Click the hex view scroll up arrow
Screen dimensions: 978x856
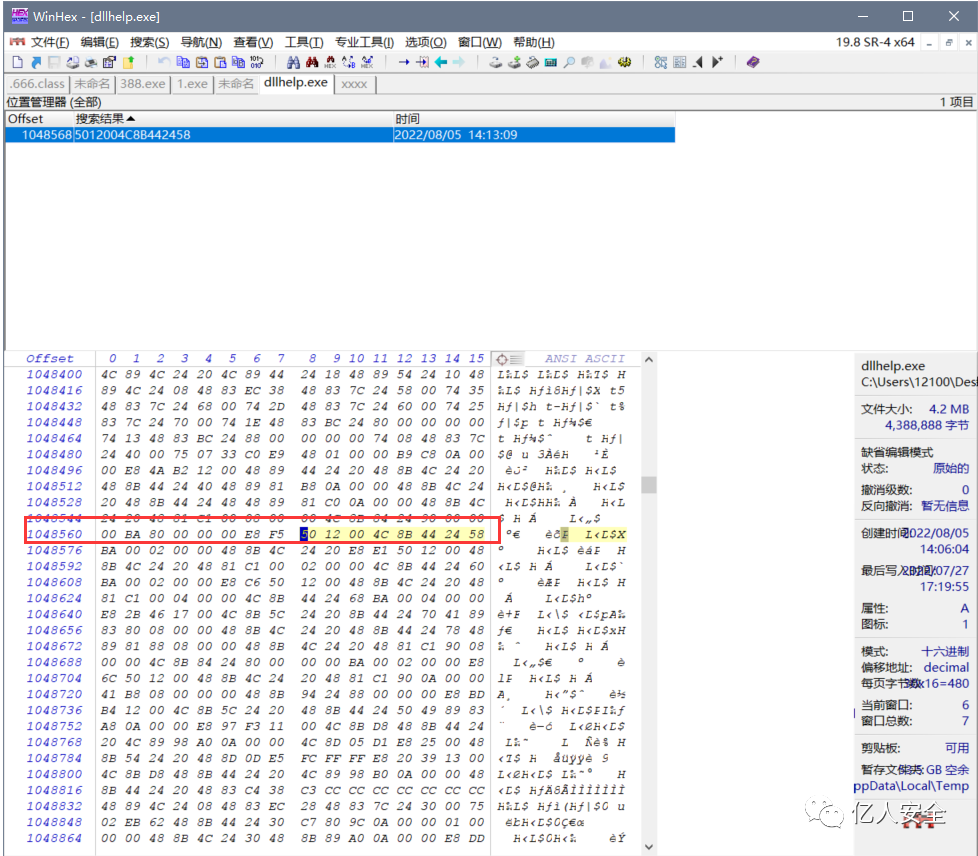coord(649,360)
